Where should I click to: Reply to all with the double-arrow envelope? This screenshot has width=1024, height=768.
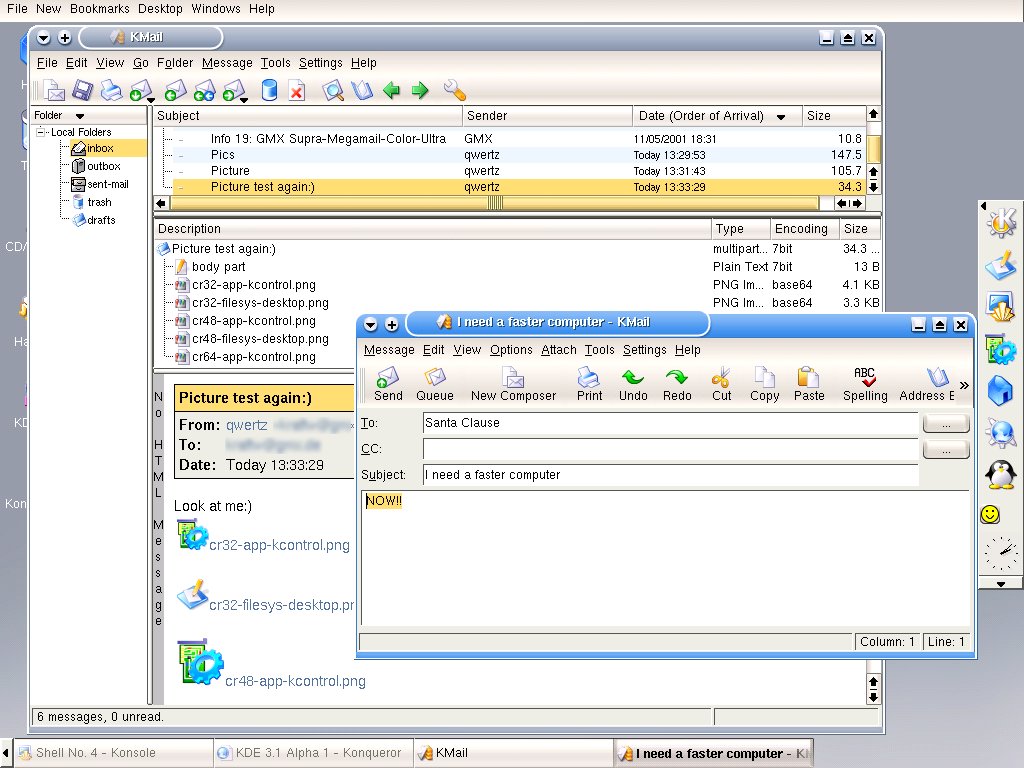point(204,90)
